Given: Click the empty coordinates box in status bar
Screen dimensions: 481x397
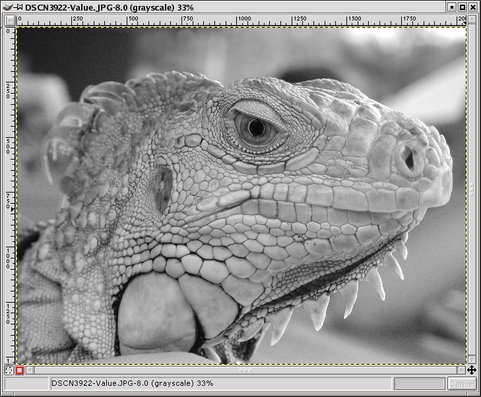Looking at the screenshot, I should [27, 384].
